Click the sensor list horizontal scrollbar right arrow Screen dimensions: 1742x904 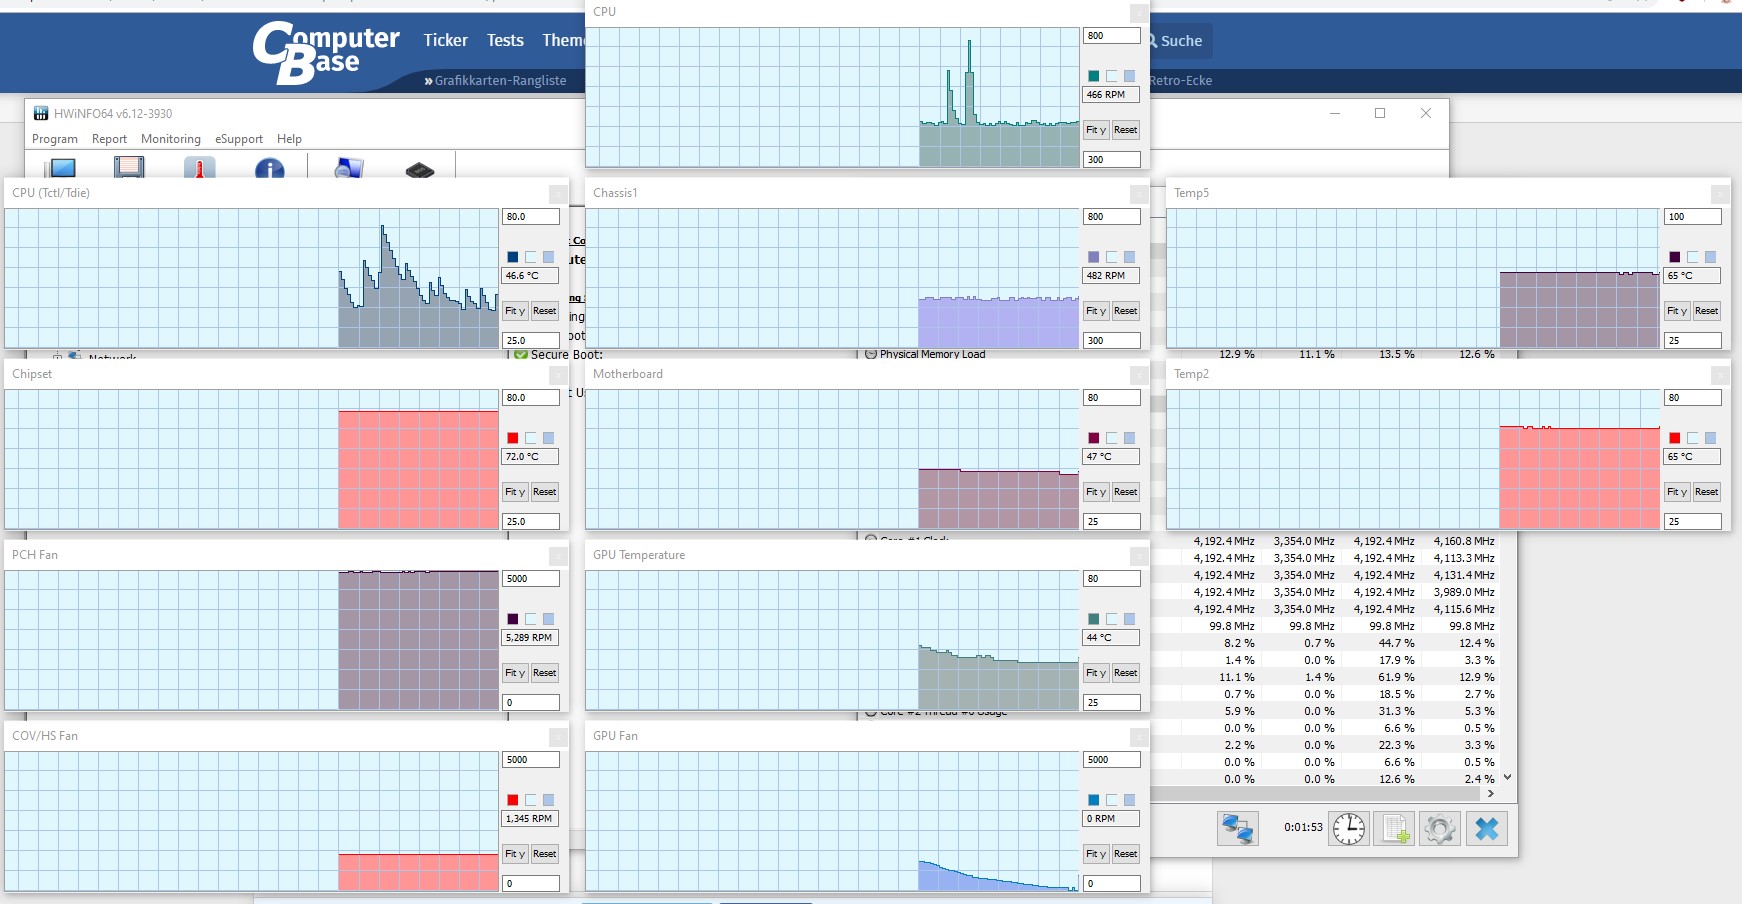tap(1491, 794)
